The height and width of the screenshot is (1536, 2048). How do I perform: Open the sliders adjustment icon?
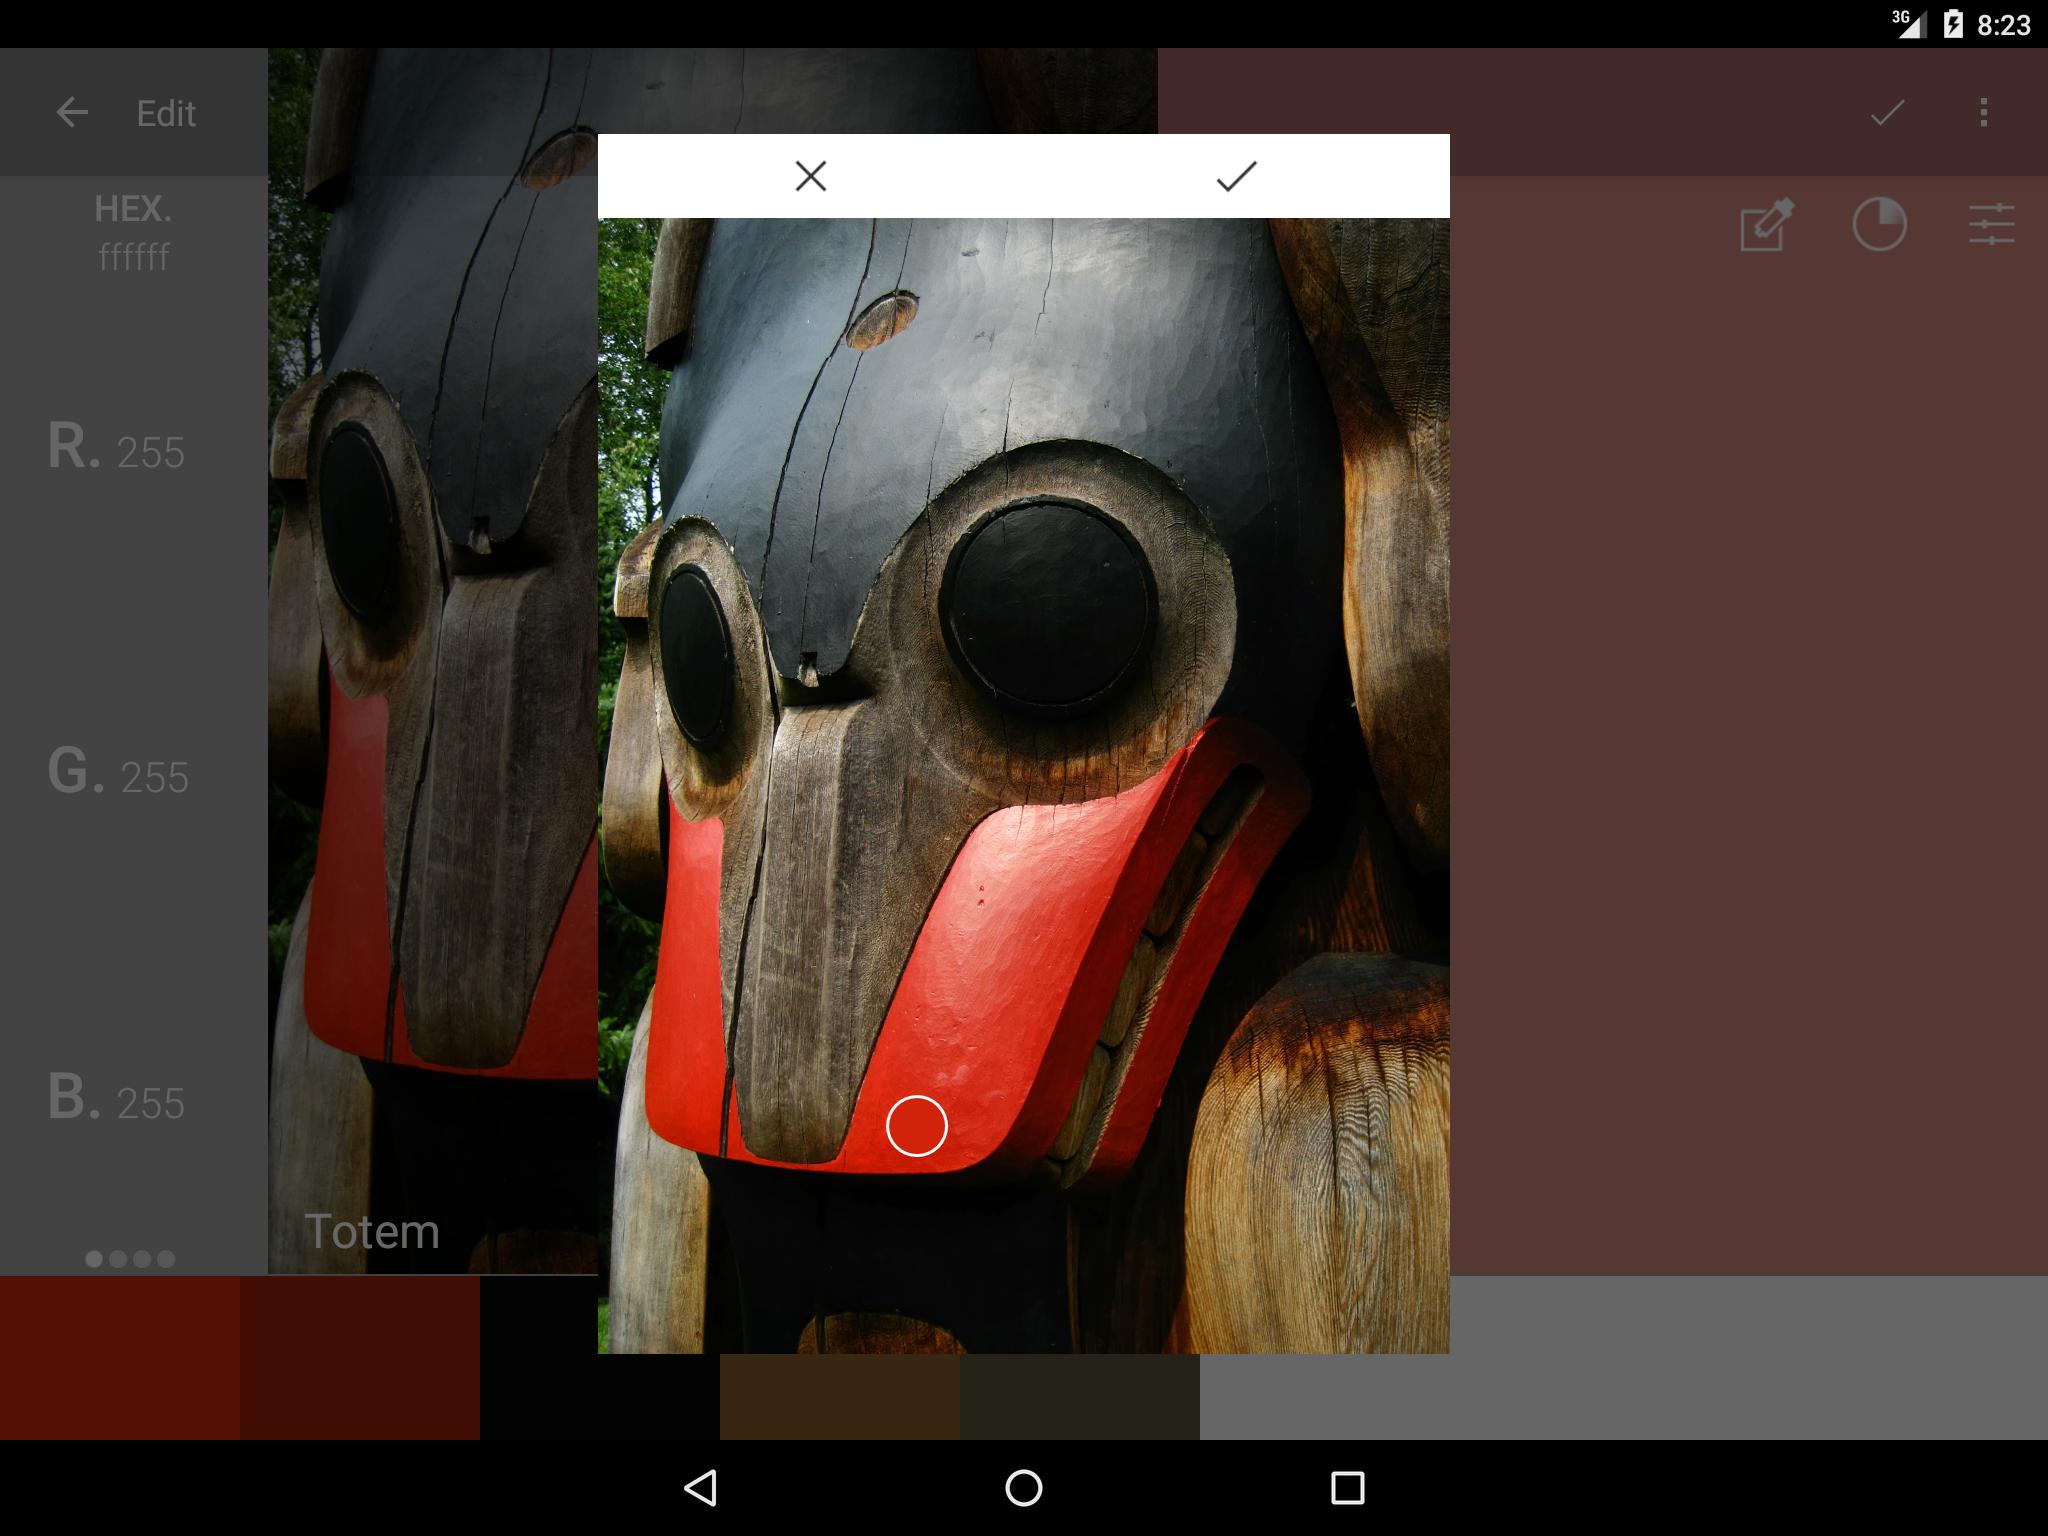[x=1991, y=224]
